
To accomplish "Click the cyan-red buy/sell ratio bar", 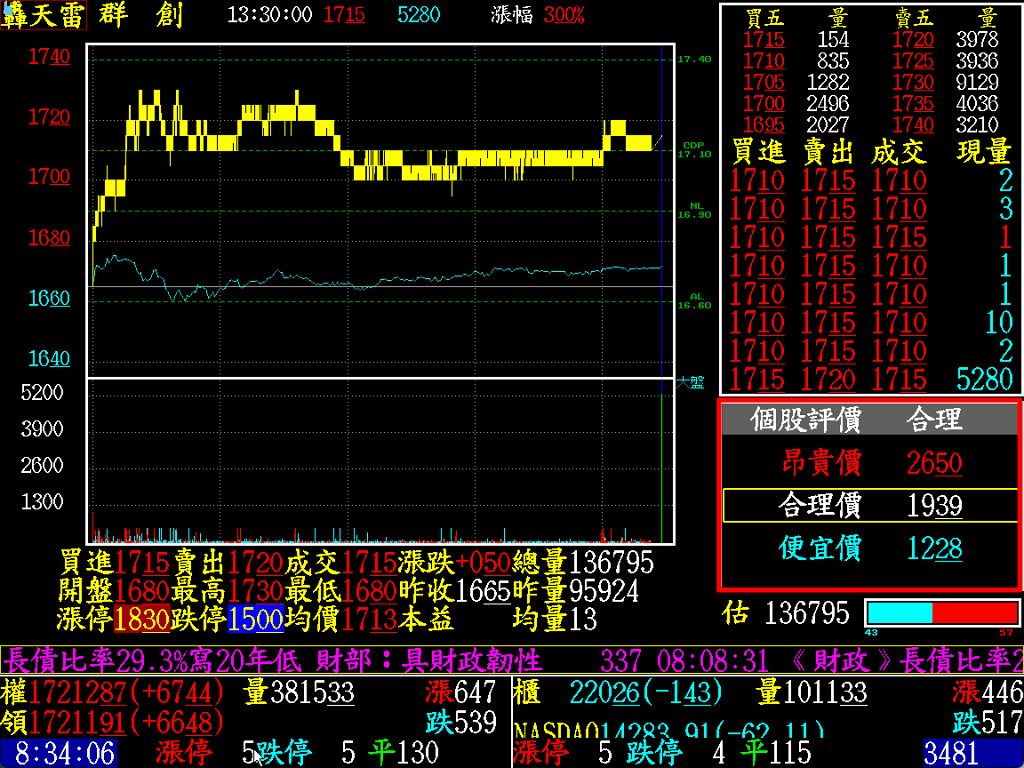I will pyautogui.click(x=941, y=612).
